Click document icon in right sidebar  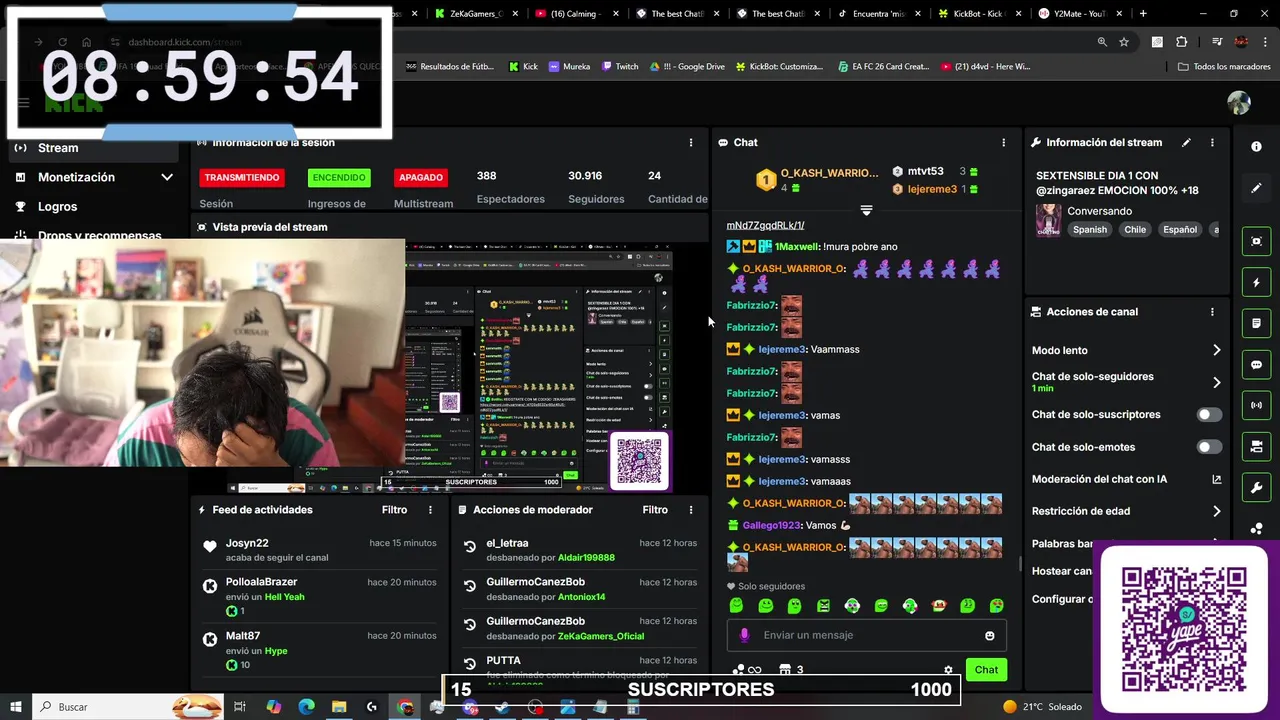pos(1257,324)
